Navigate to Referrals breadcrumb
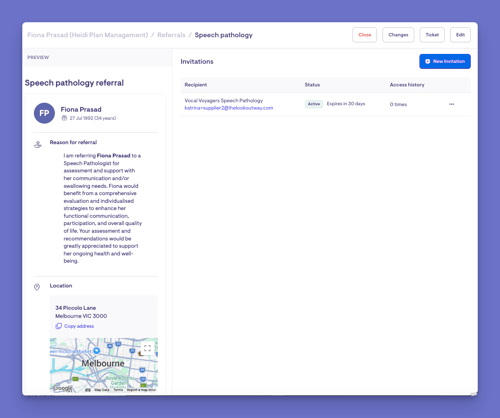Viewport: 500px width, 418px height. click(x=171, y=35)
